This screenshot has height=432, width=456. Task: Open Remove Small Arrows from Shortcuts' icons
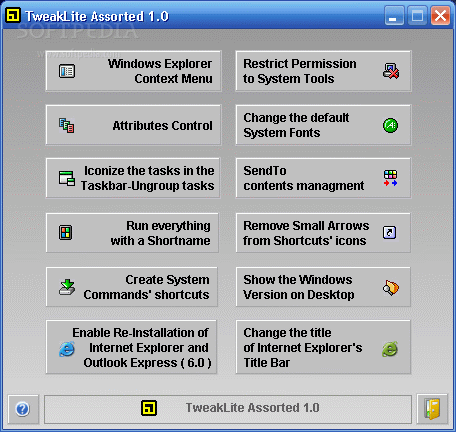323,233
